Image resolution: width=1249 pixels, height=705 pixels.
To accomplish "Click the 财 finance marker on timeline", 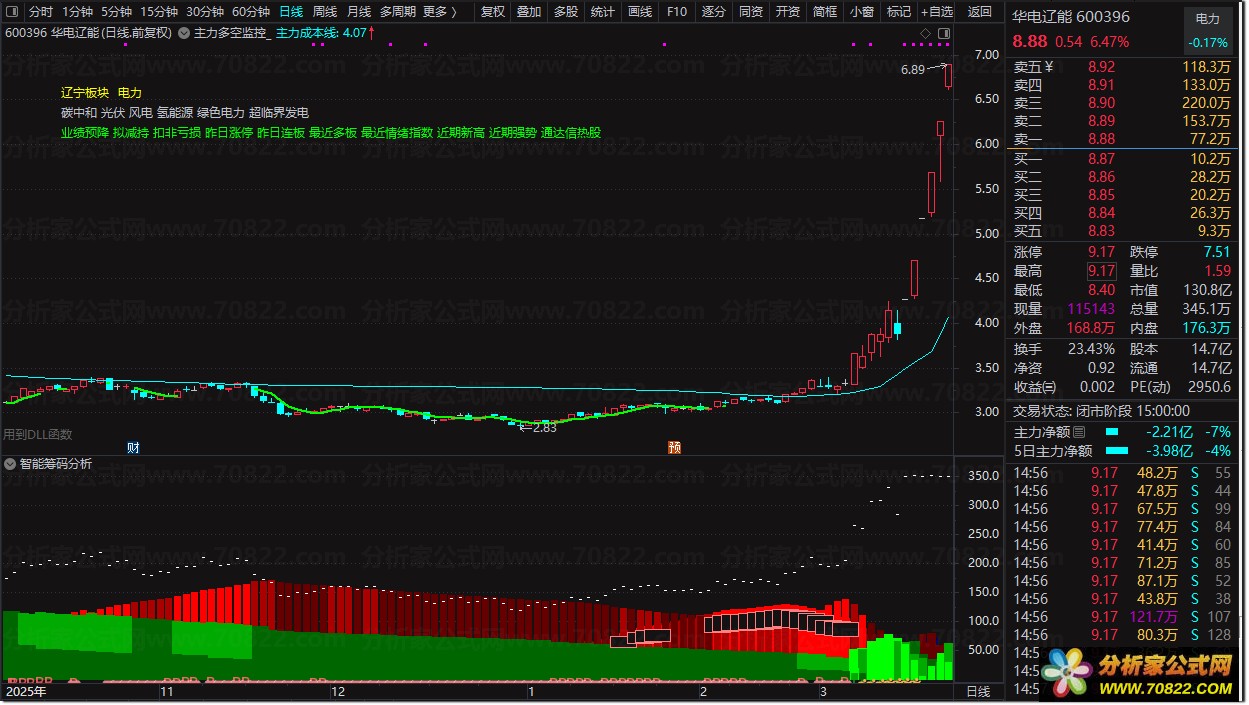I will 133,447.
